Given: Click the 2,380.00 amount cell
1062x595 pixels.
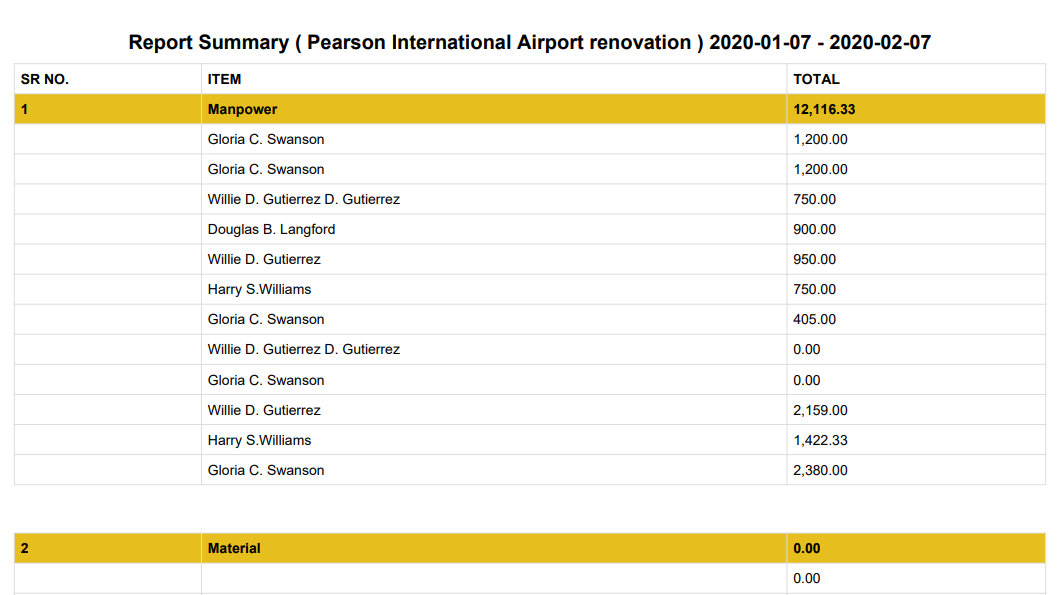Looking at the screenshot, I should tap(820, 470).
